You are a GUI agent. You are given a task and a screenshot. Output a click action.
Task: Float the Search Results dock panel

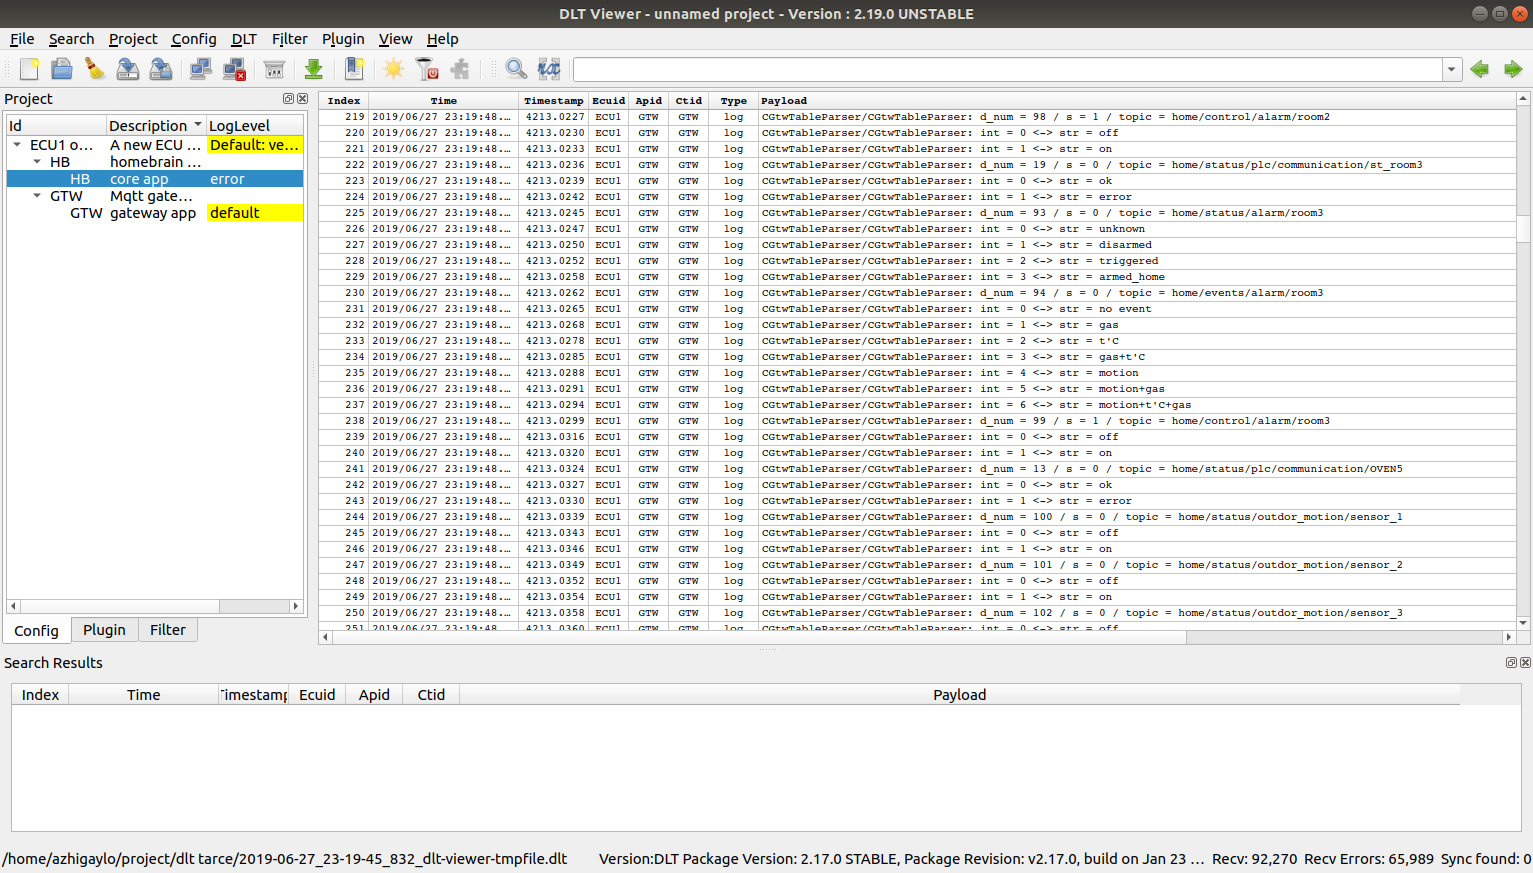(x=1511, y=663)
